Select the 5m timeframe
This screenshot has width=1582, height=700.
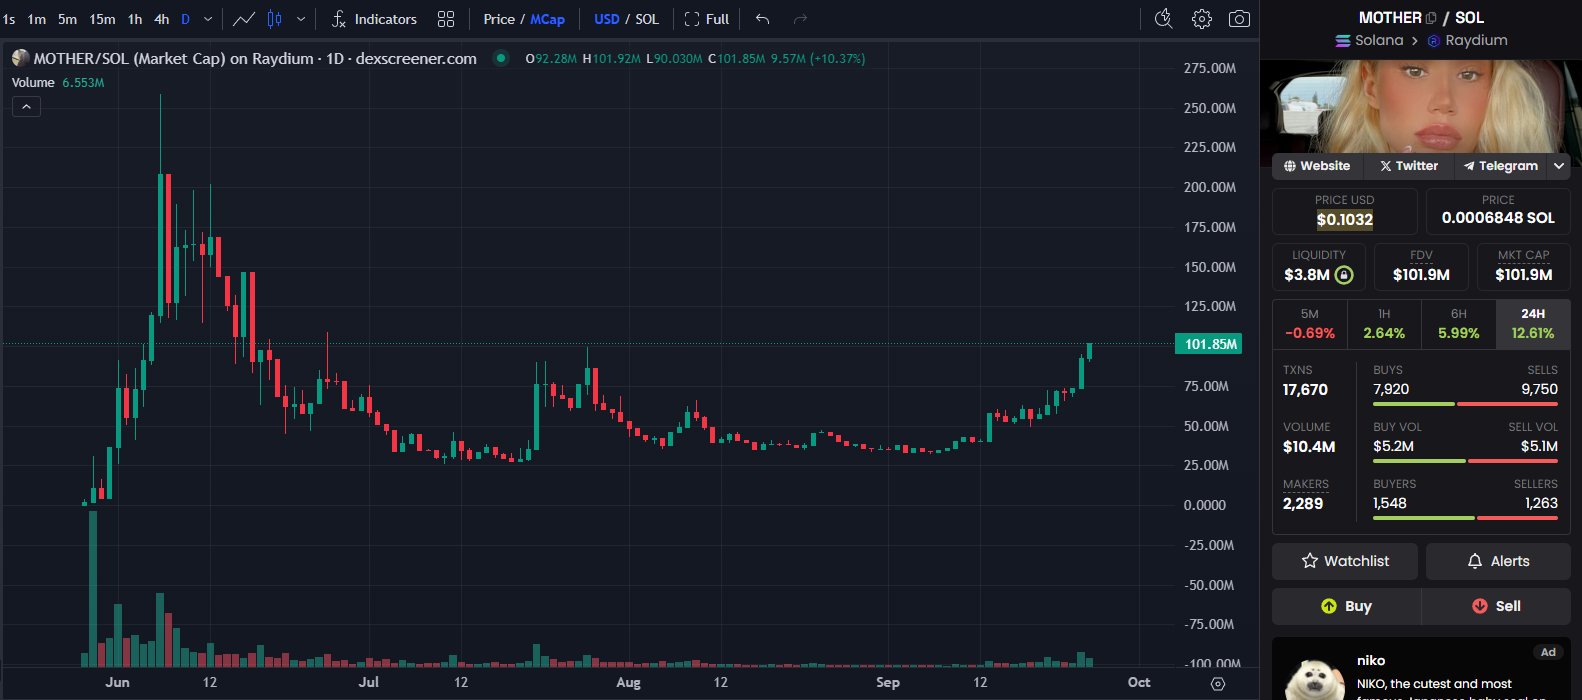pyautogui.click(x=67, y=19)
